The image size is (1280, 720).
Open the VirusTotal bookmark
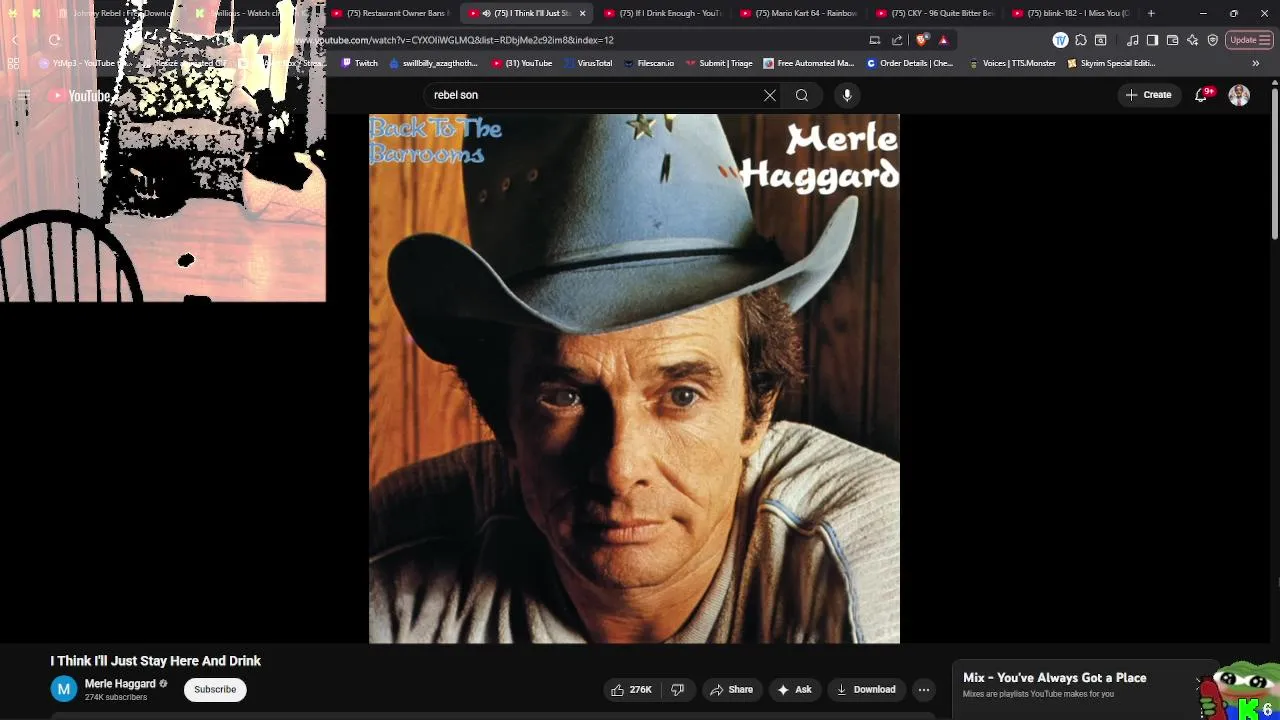point(587,63)
